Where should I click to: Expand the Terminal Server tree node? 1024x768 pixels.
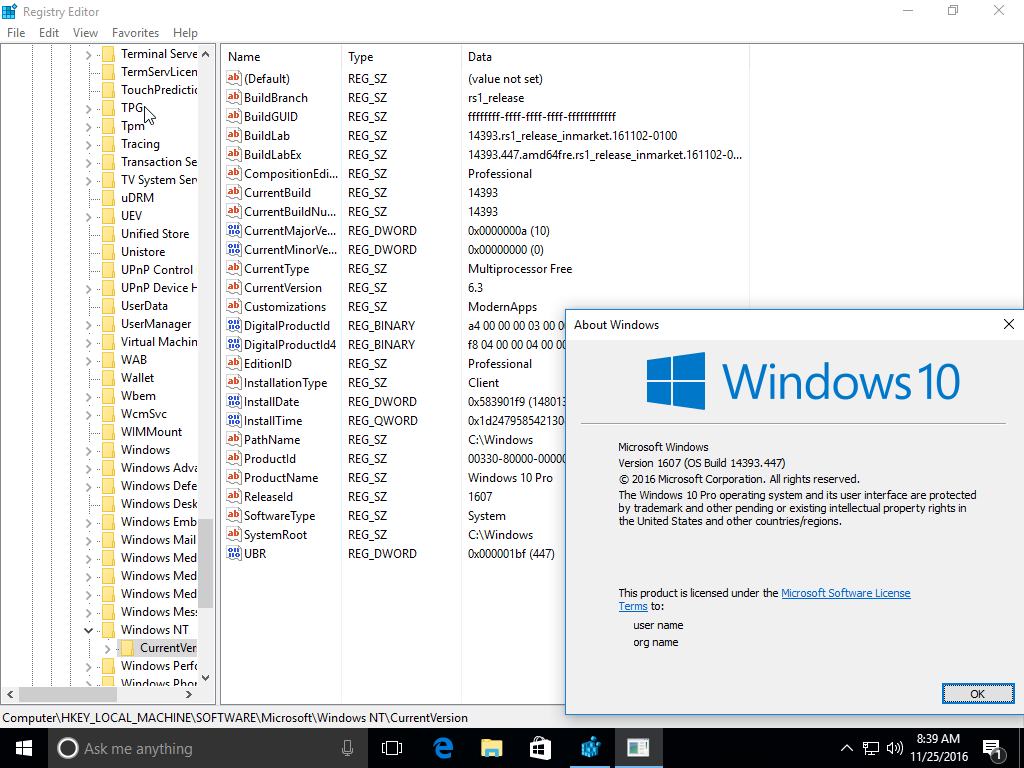[88, 54]
